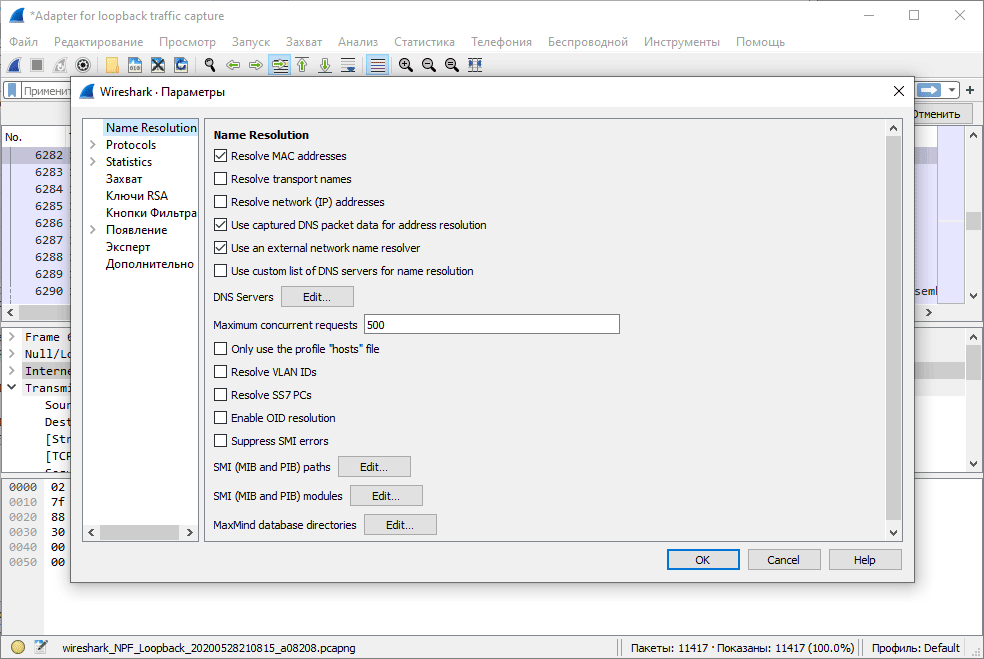Jump to the first packet icon
The width and height of the screenshot is (984, 659).
(302, 65)
